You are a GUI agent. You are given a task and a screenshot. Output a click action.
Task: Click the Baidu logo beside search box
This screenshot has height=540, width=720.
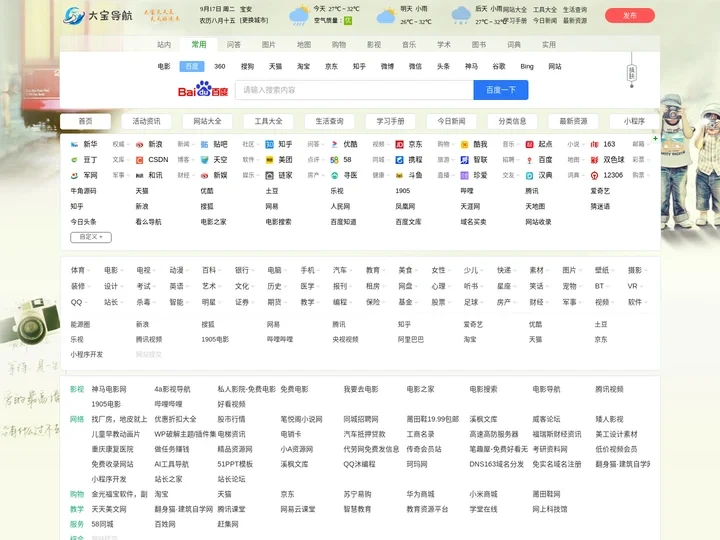(x=203, y=90)
